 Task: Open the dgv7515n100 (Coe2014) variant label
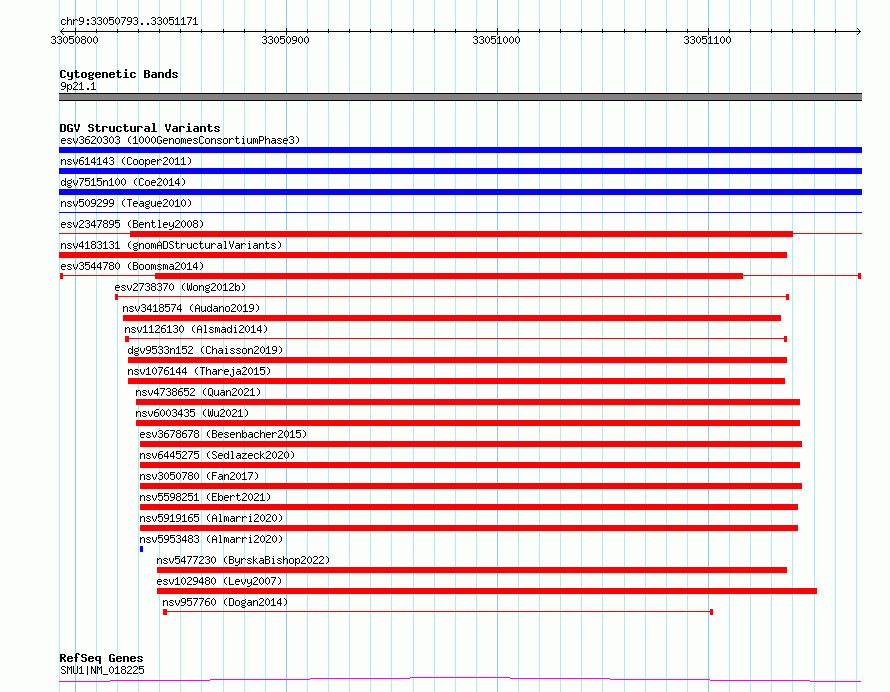click(x=123, y=182)
